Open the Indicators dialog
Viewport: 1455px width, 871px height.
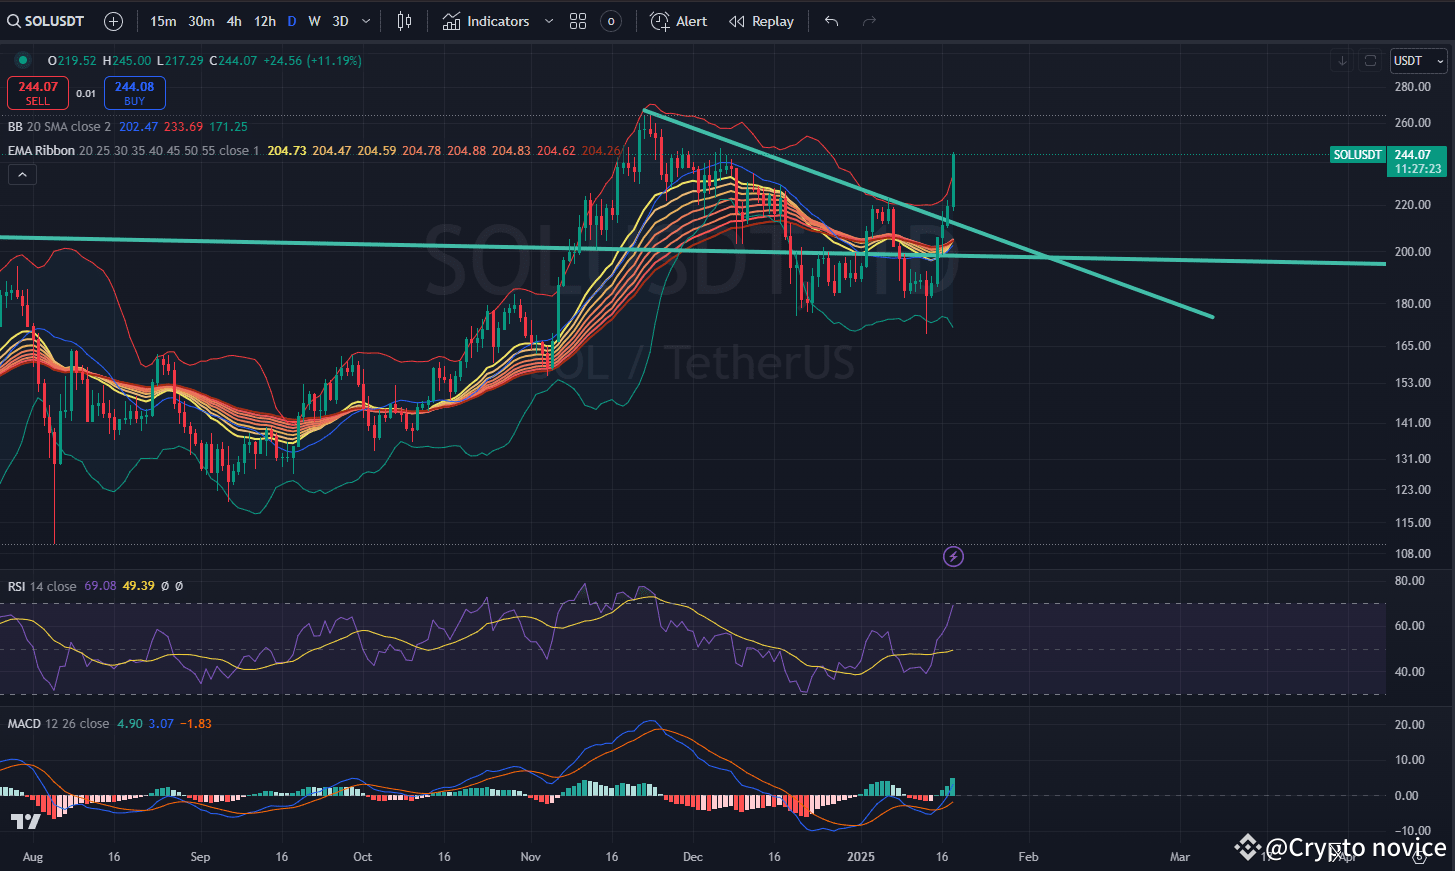(x=486, y=21)
